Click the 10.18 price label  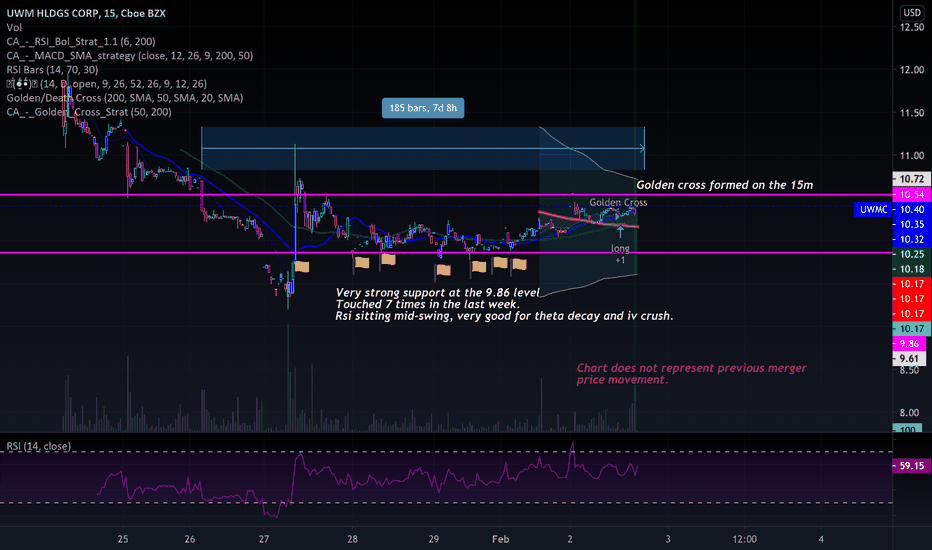912,269
